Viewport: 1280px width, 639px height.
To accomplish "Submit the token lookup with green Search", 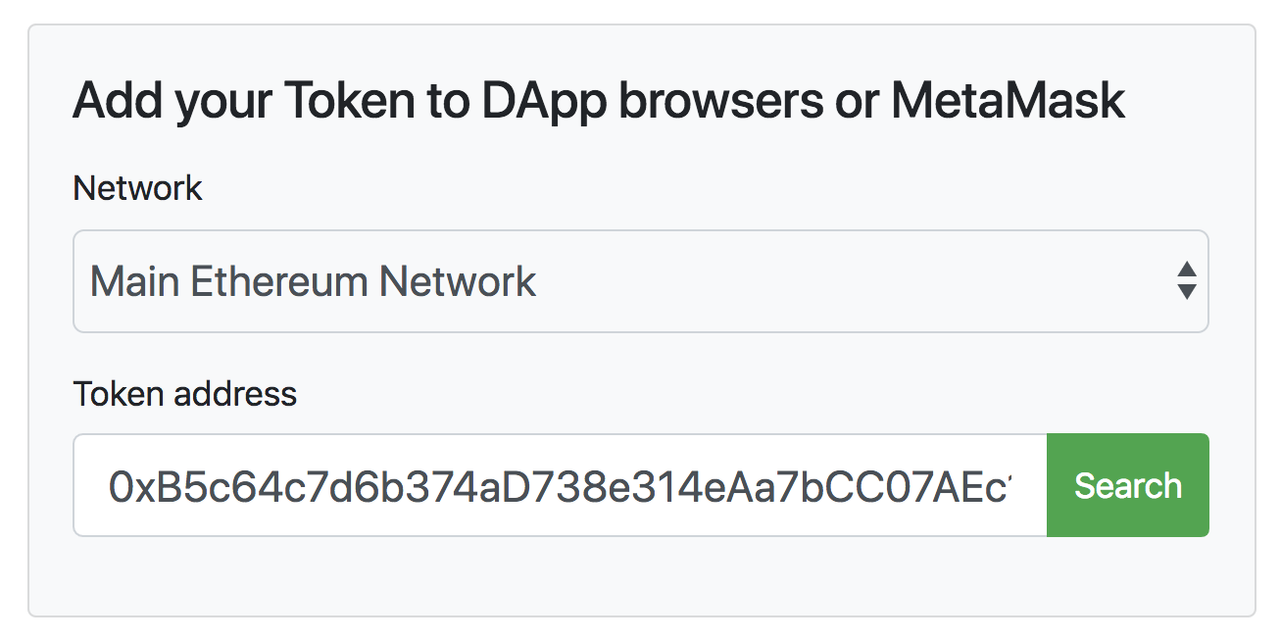I will click(x=1128, y=485).
